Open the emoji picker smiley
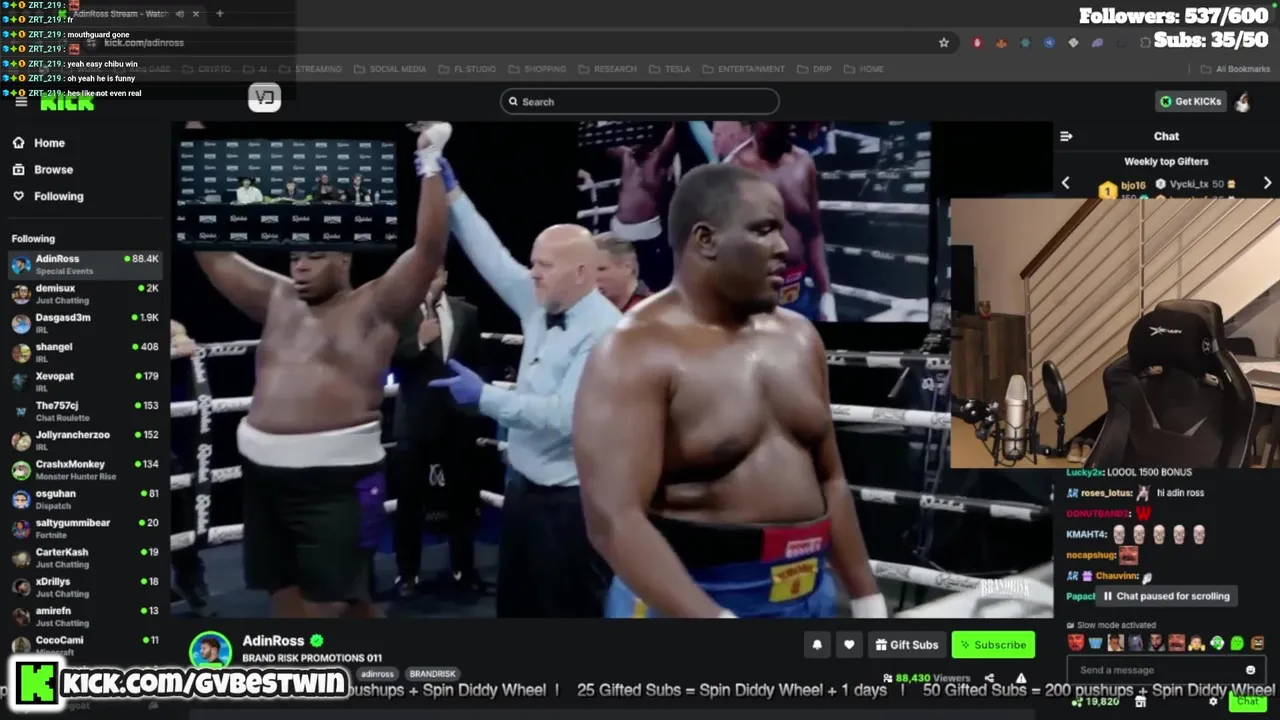 coord(1250,670)
